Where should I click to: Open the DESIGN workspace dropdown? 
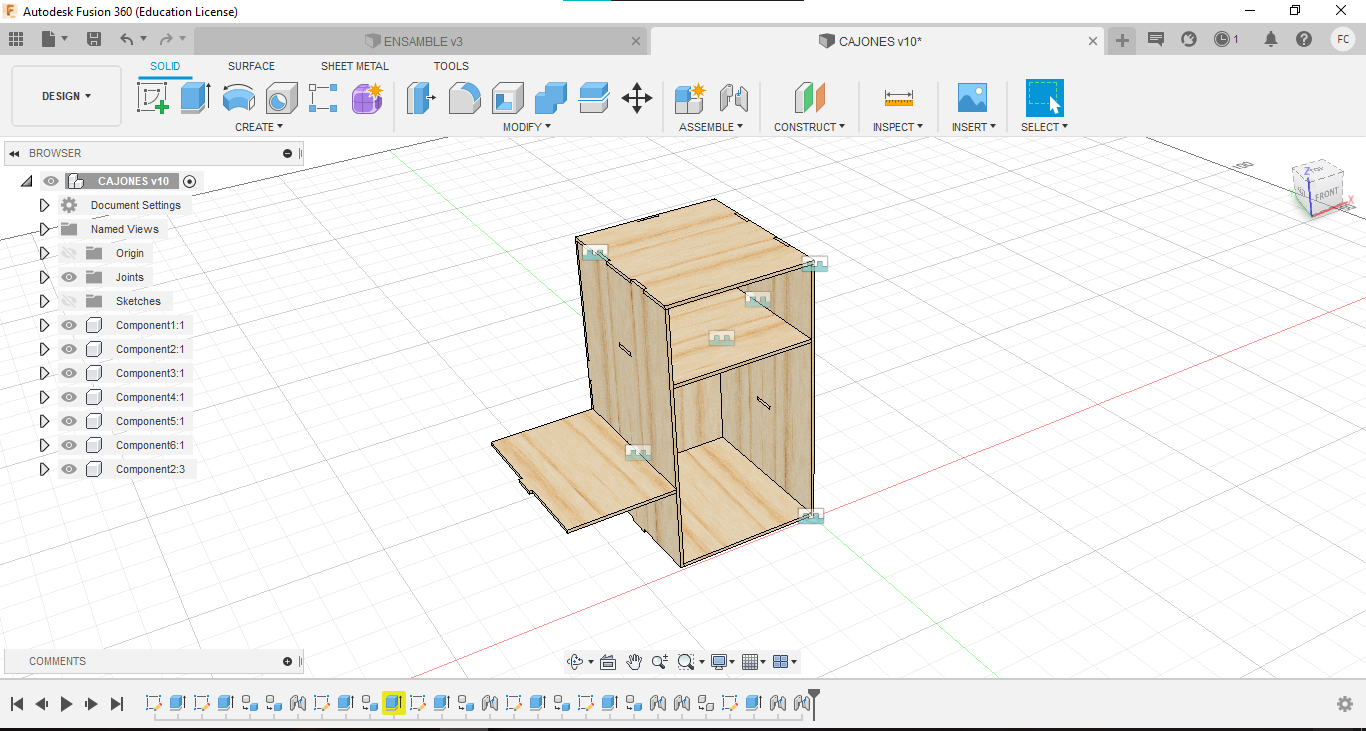pos(66,96)
